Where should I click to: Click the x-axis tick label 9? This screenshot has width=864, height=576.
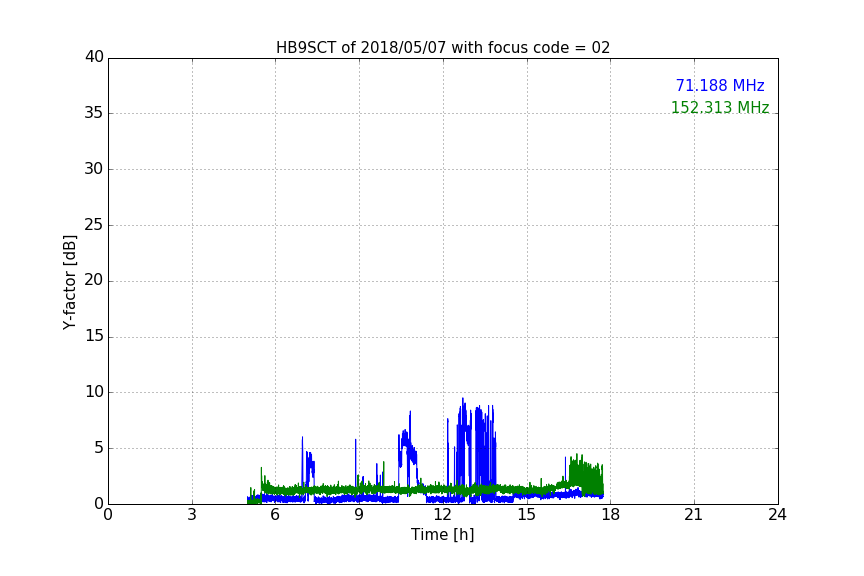pos(359,515)
